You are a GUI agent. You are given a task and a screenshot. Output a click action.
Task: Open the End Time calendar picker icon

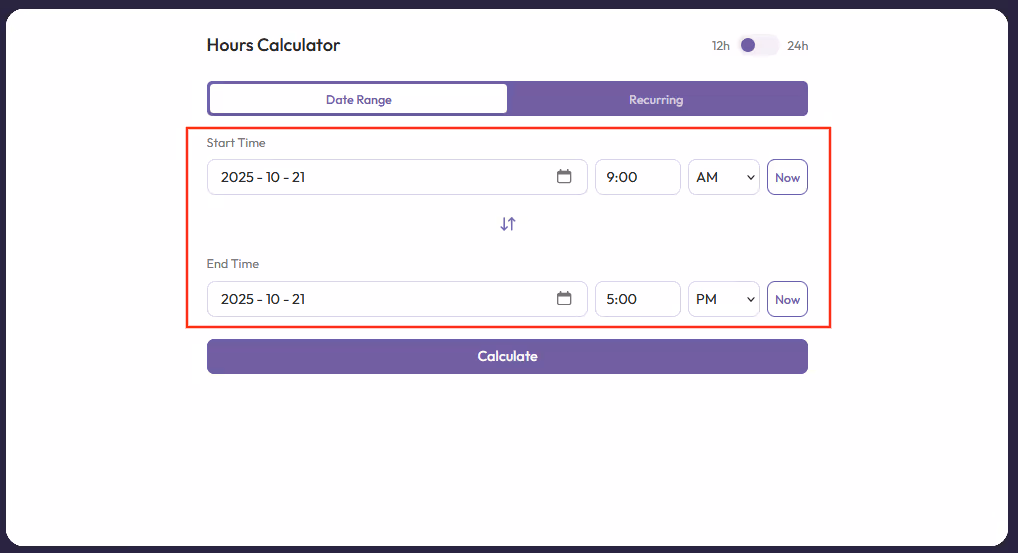pyautogui.click(x=564, y=299)
